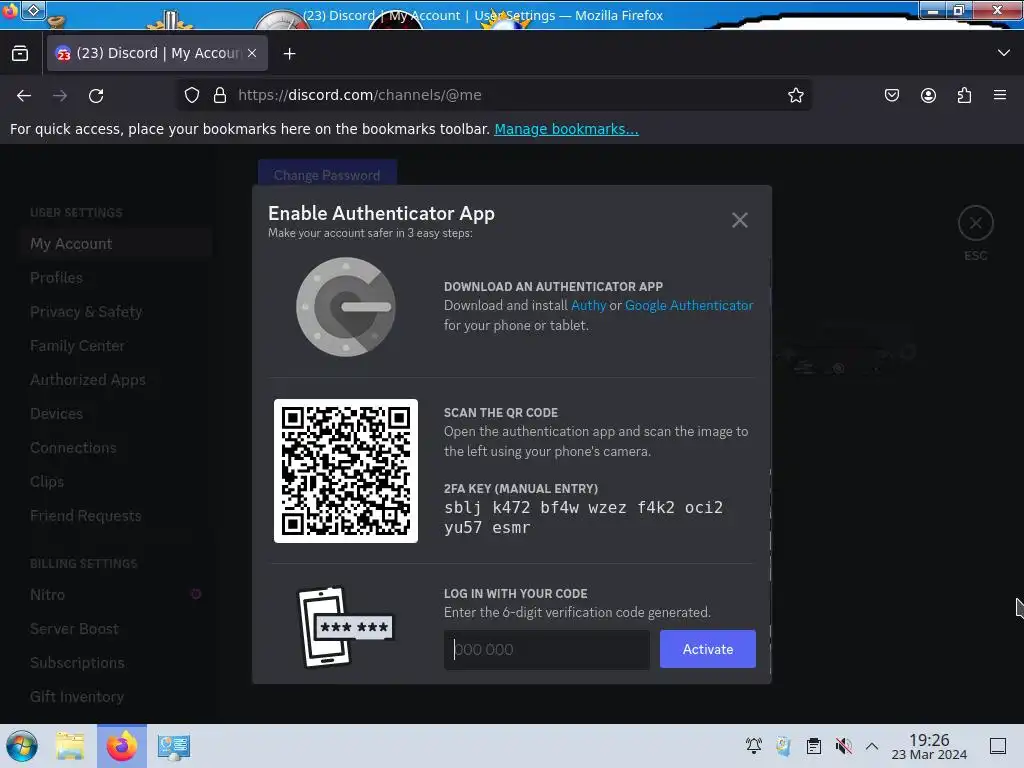Open Privacy & Safety settings
This screenshot has width=1024, height=768.
click(115, 312)
